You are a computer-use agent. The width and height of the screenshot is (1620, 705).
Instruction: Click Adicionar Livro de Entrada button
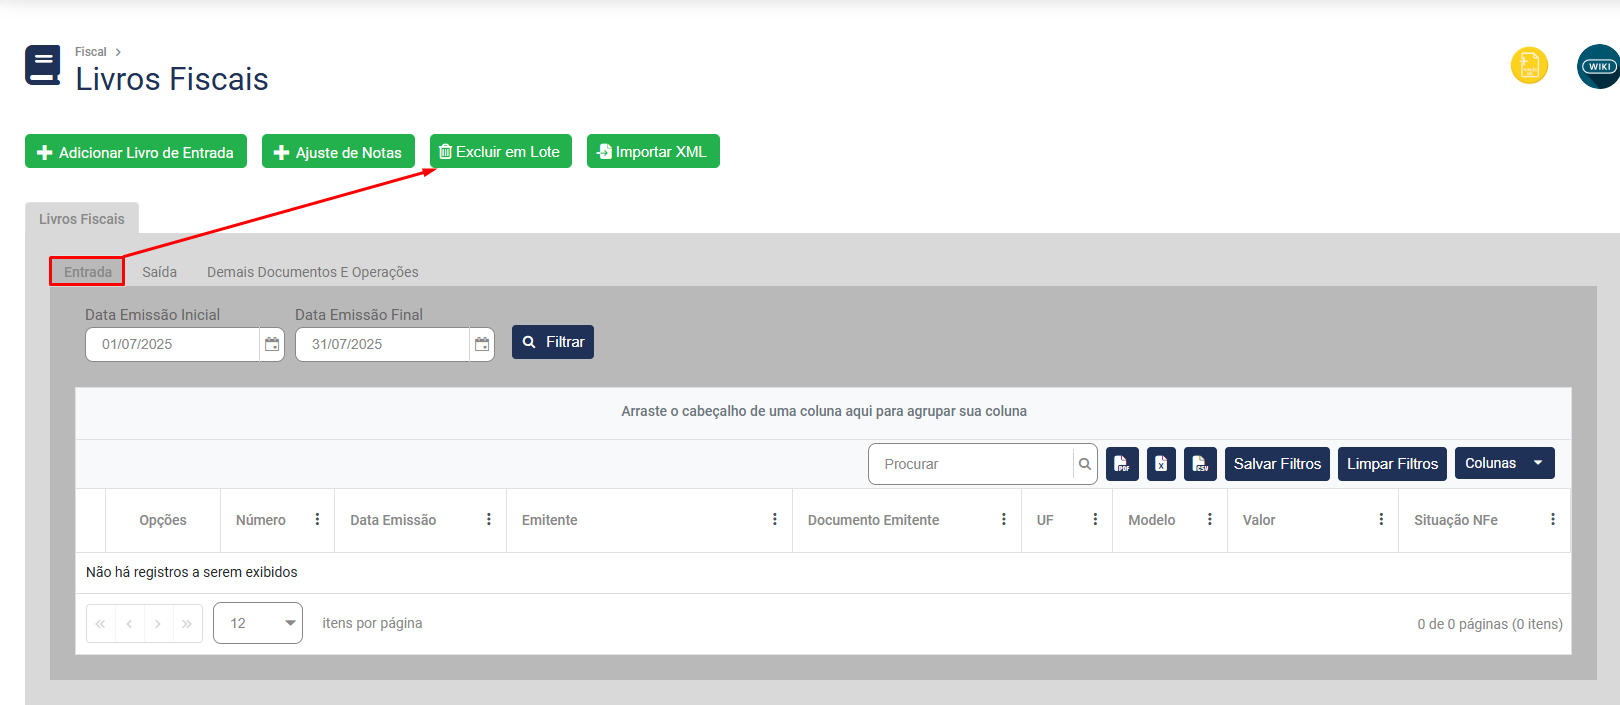pos(136,152)
